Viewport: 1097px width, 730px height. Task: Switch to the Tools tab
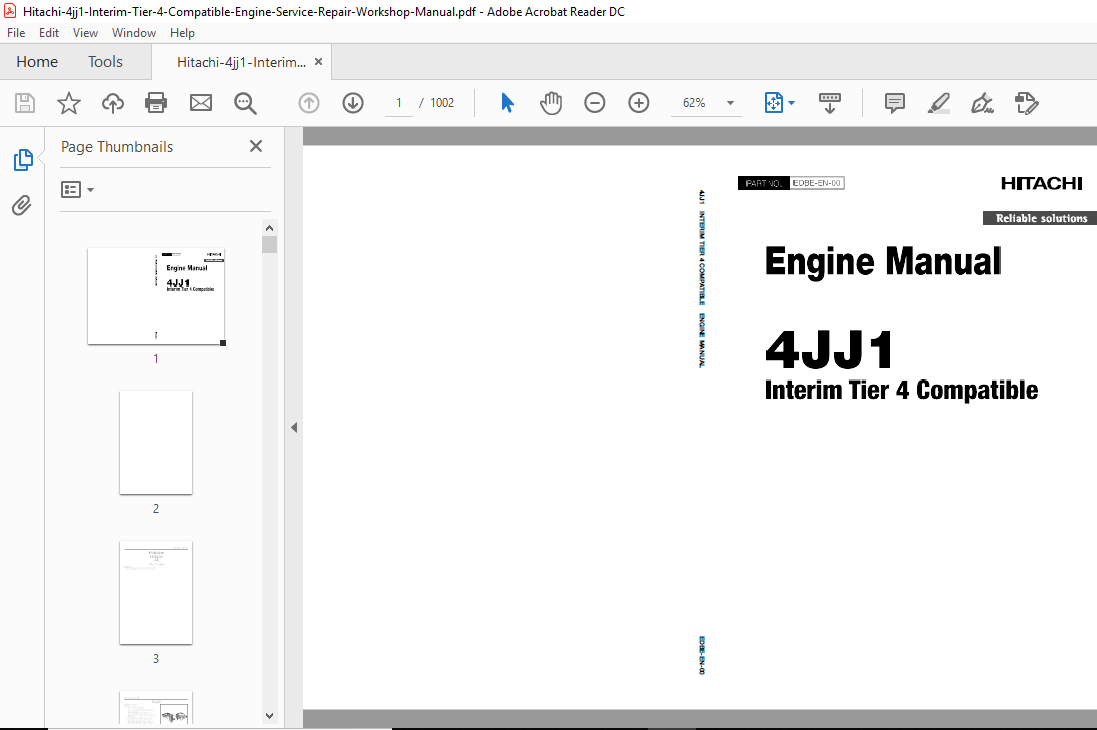click(x=105, y=62)
